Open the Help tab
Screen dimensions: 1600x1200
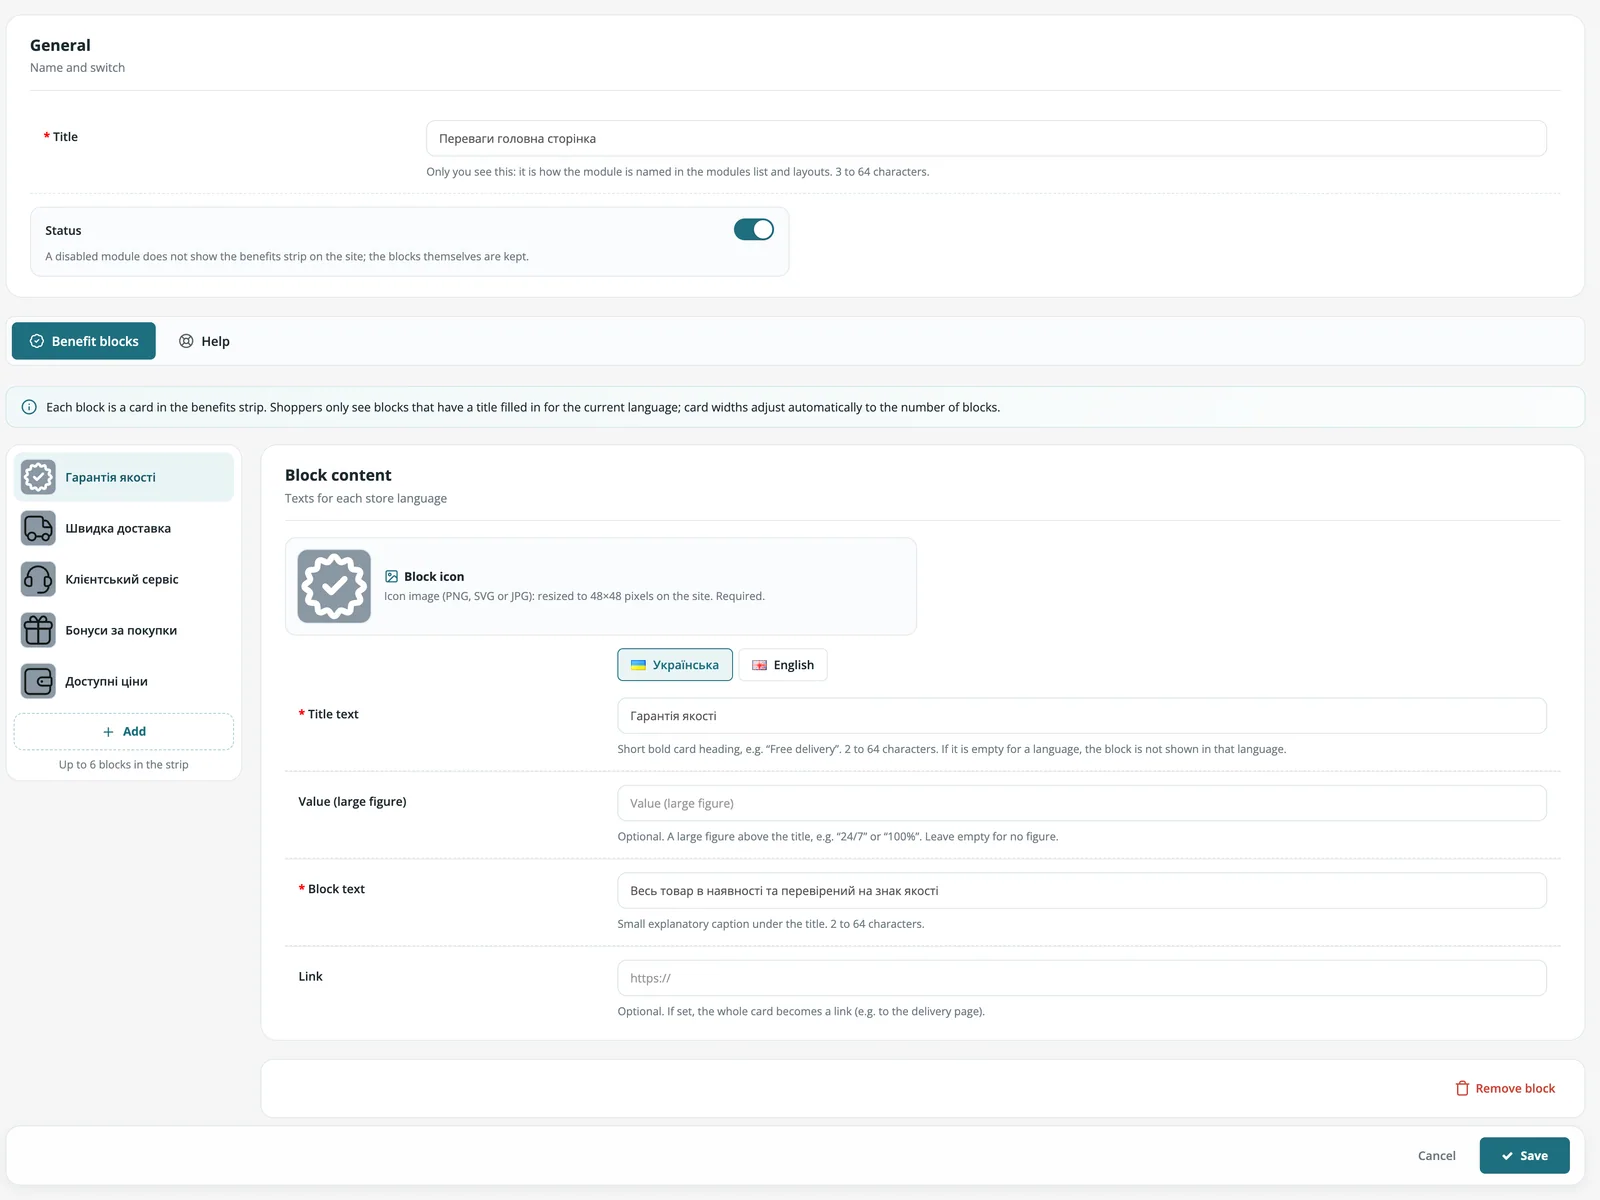point(204,341)
